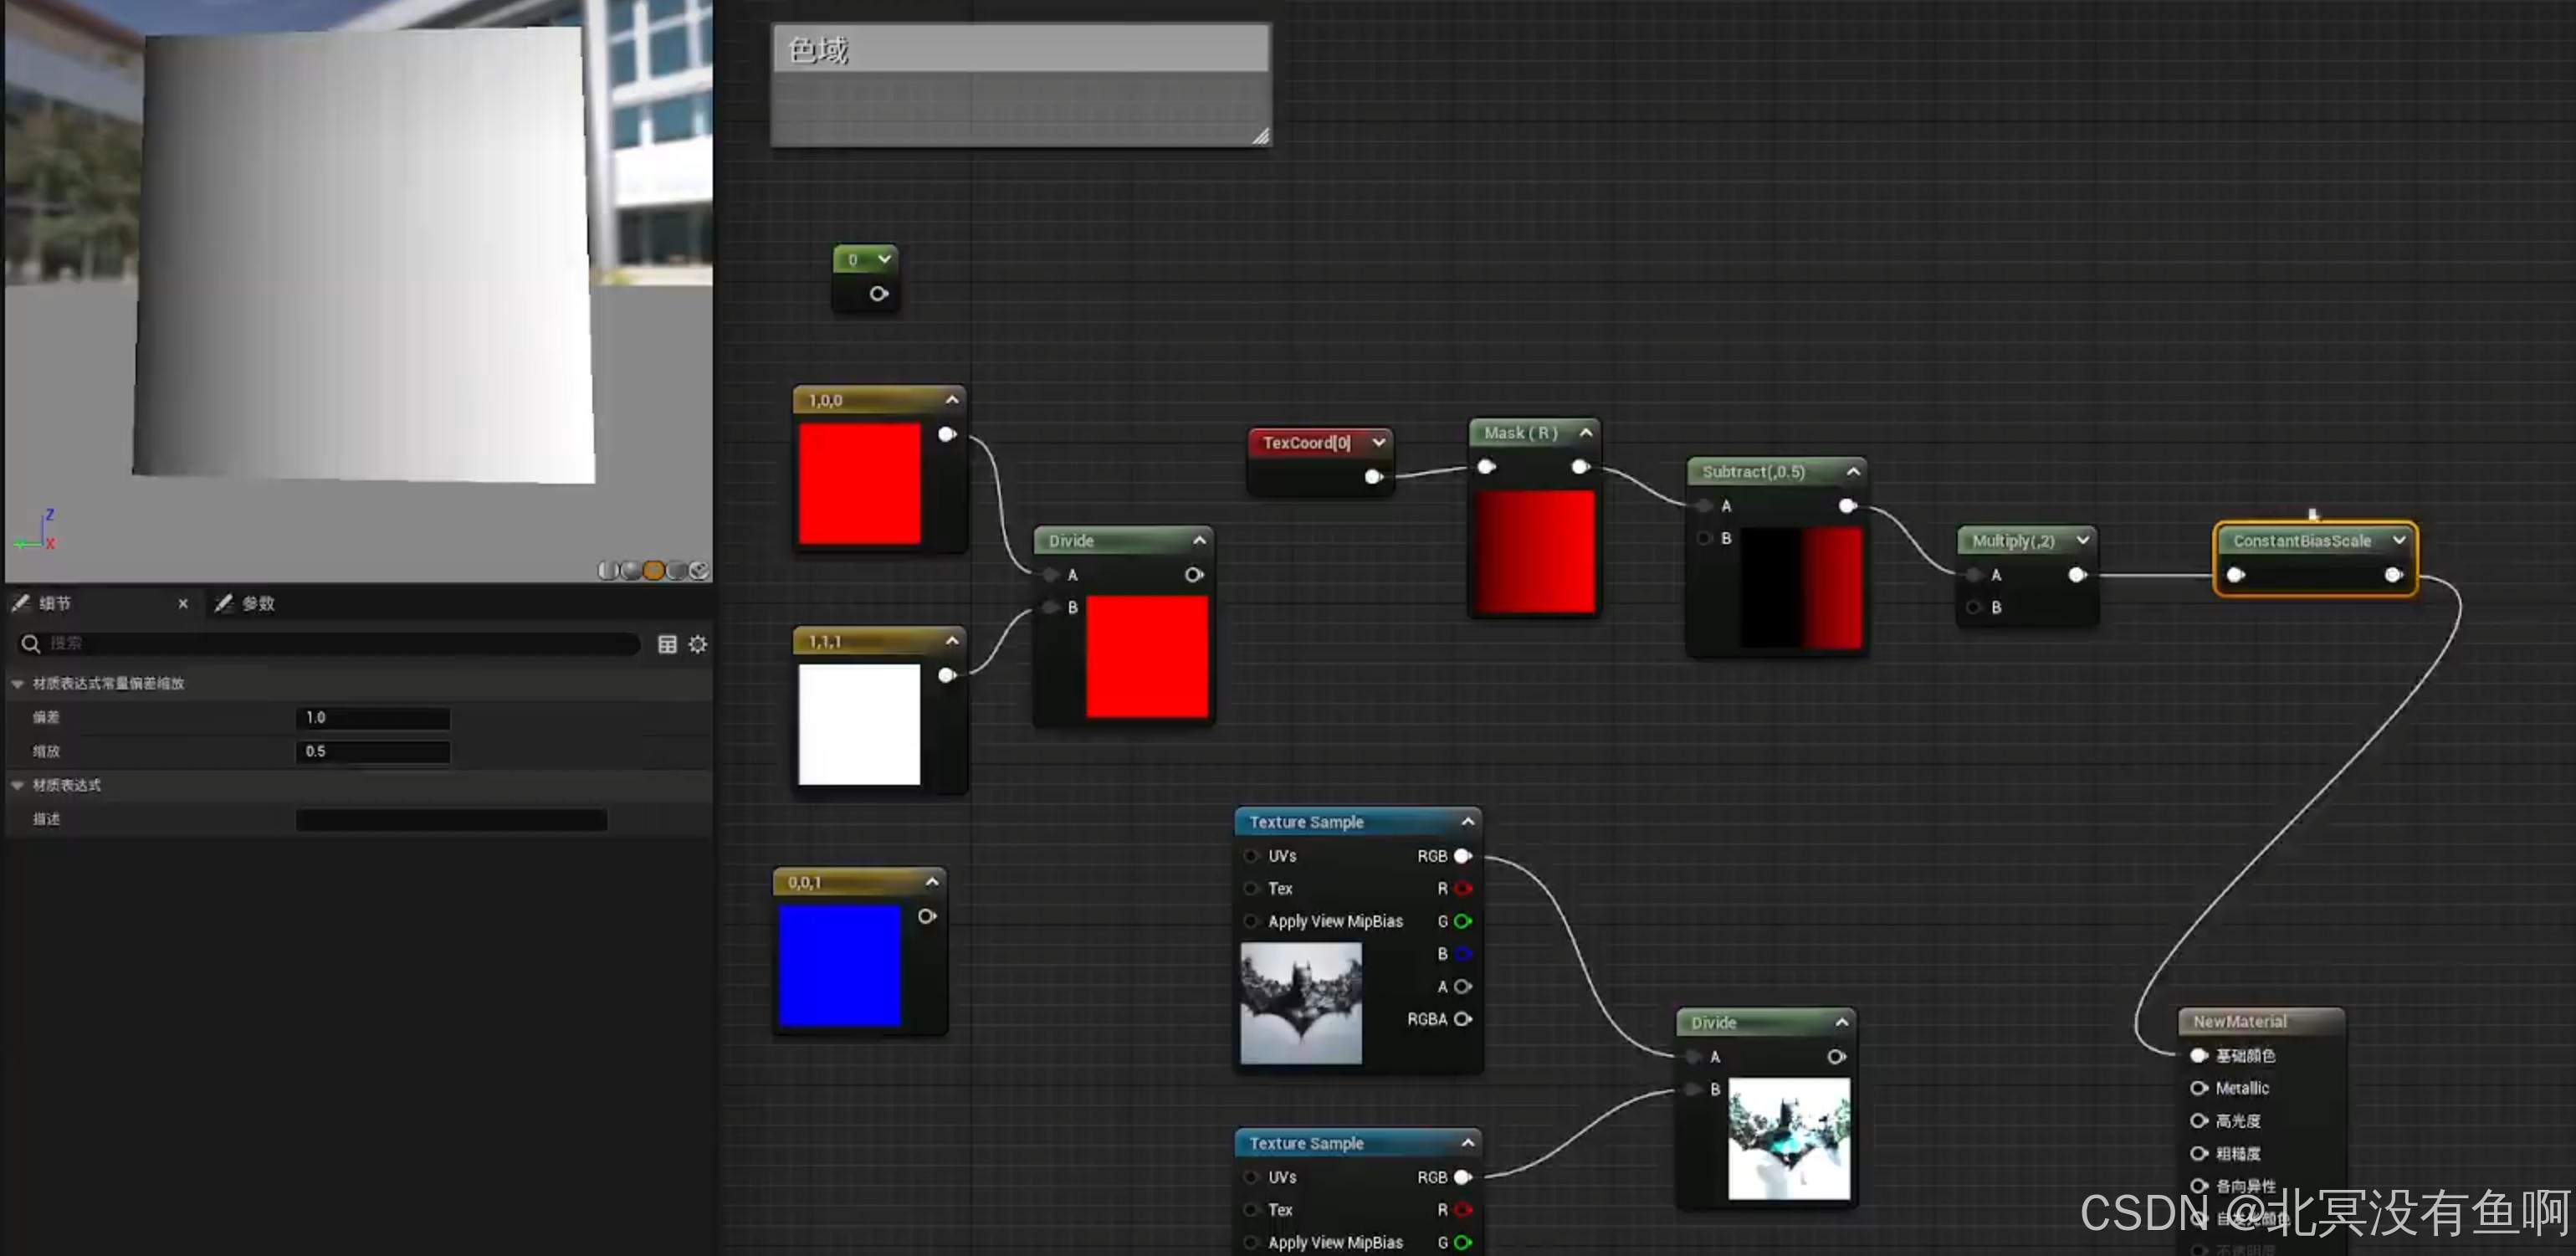Collapse the 材质表达式常量偏差缩放 section
2576x1256 pixels.
point(18,683)
